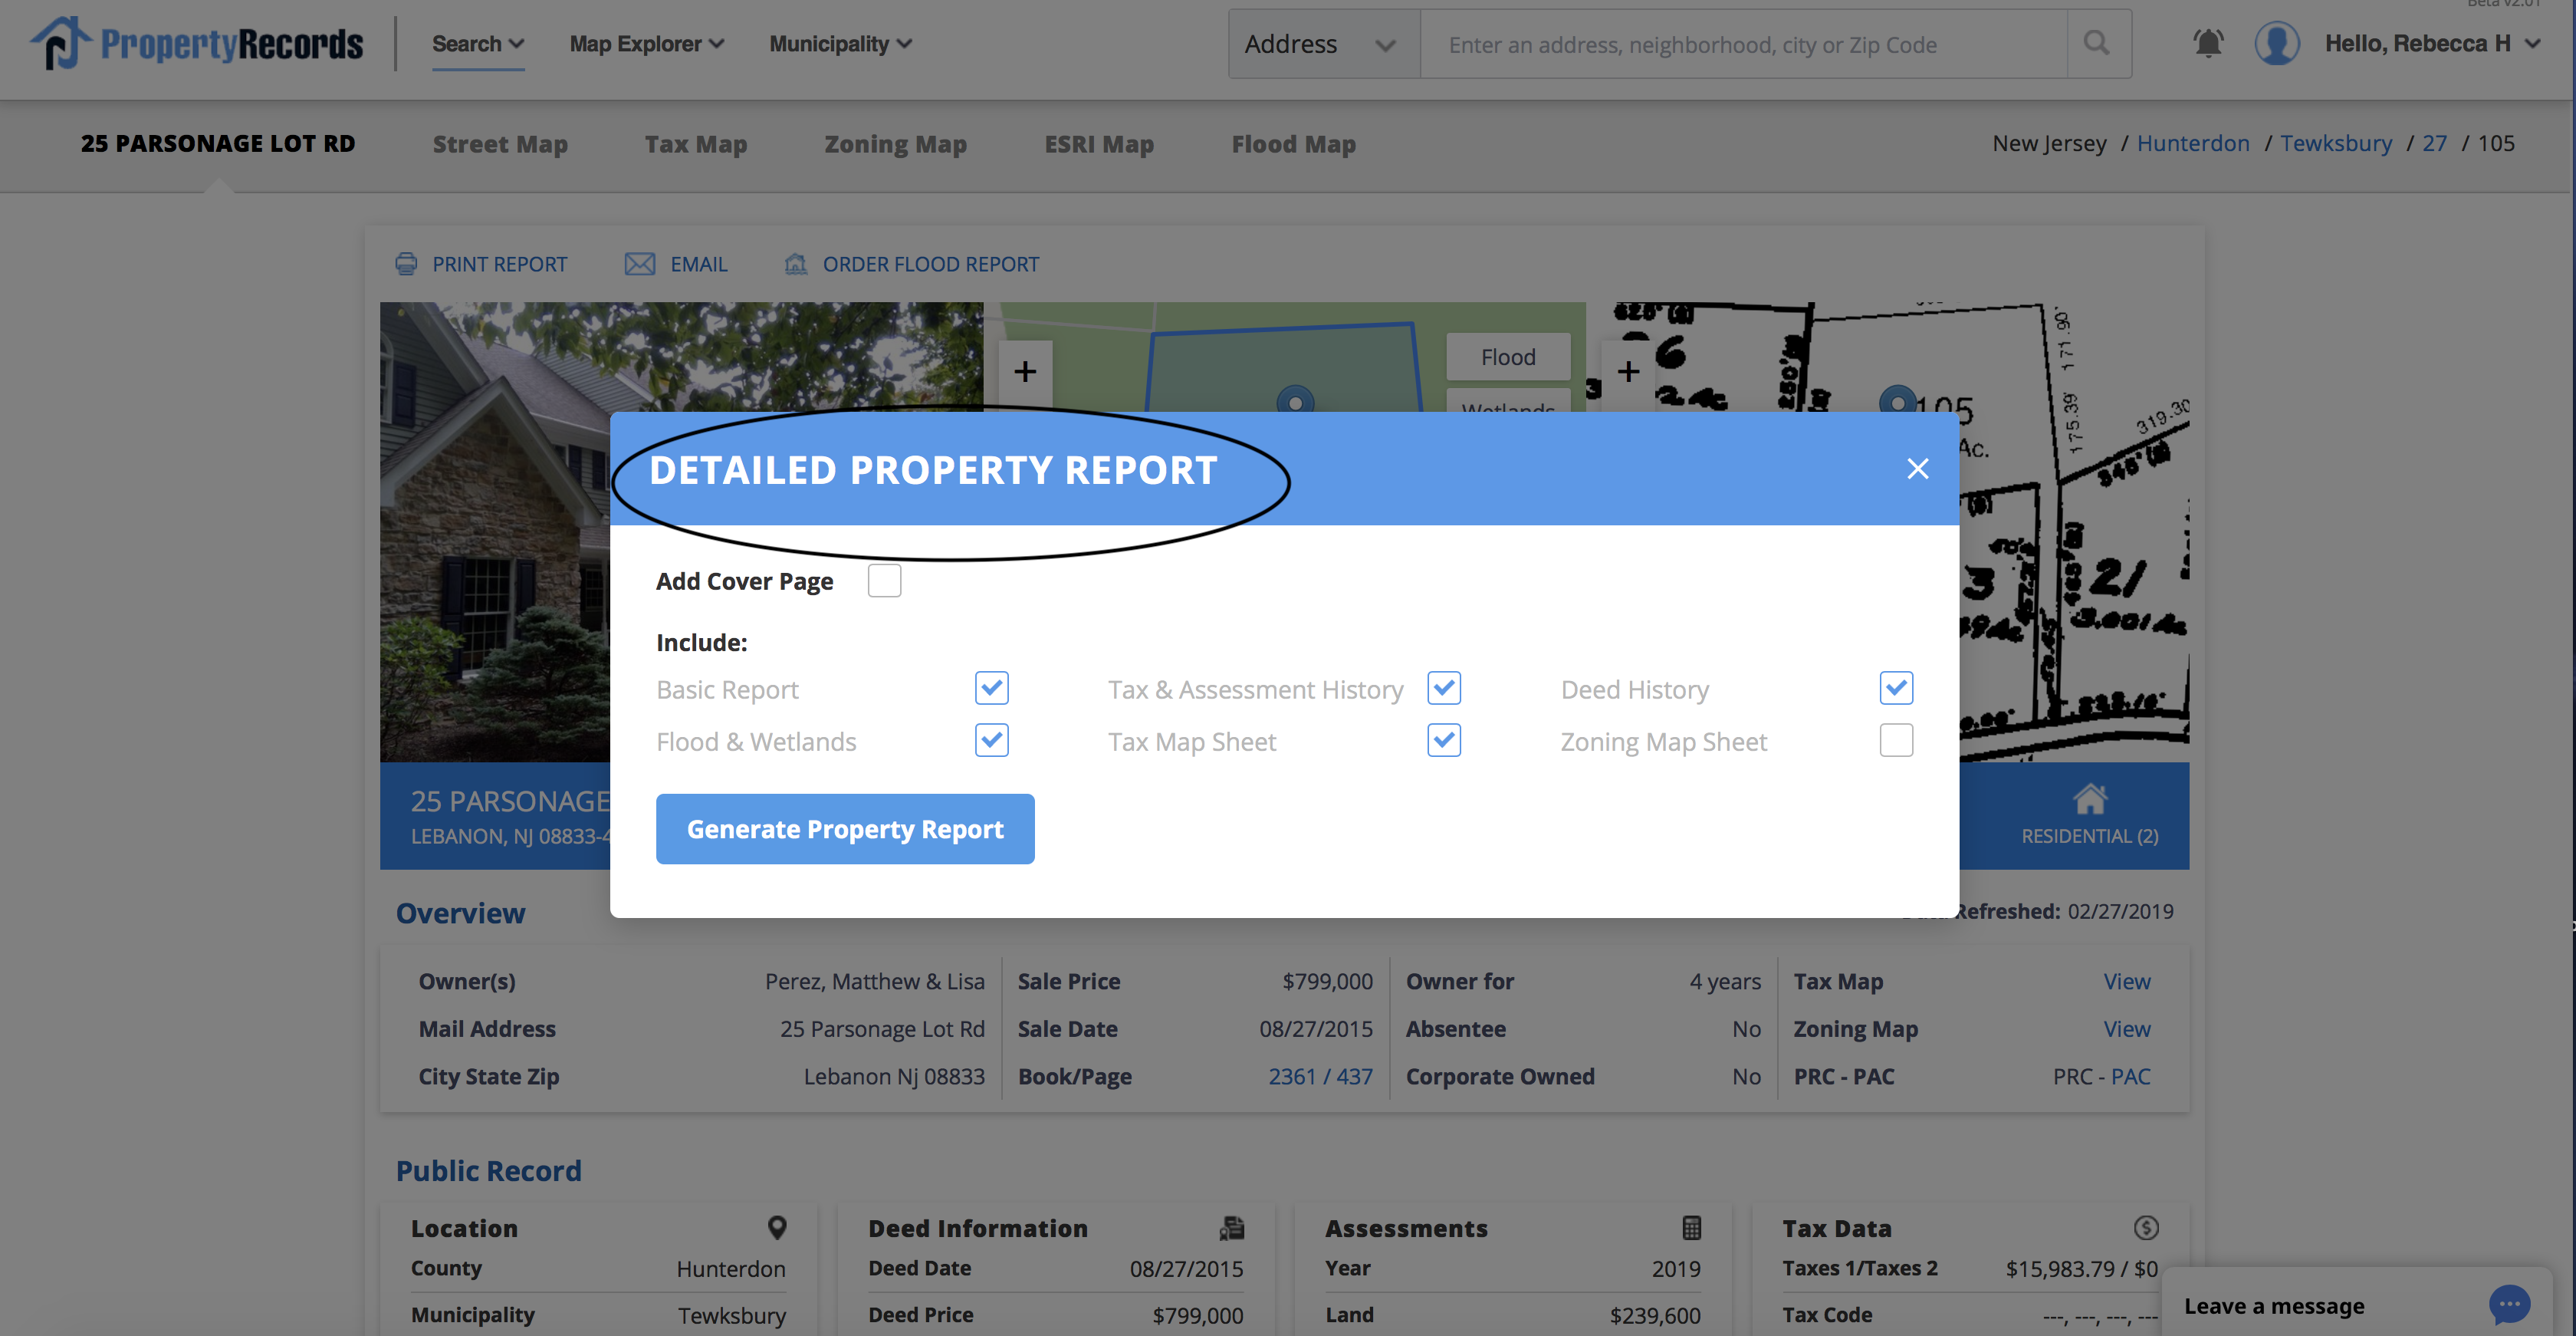2576x1336 pixels.
Task: Click the address search input field
Action: 1743,44
